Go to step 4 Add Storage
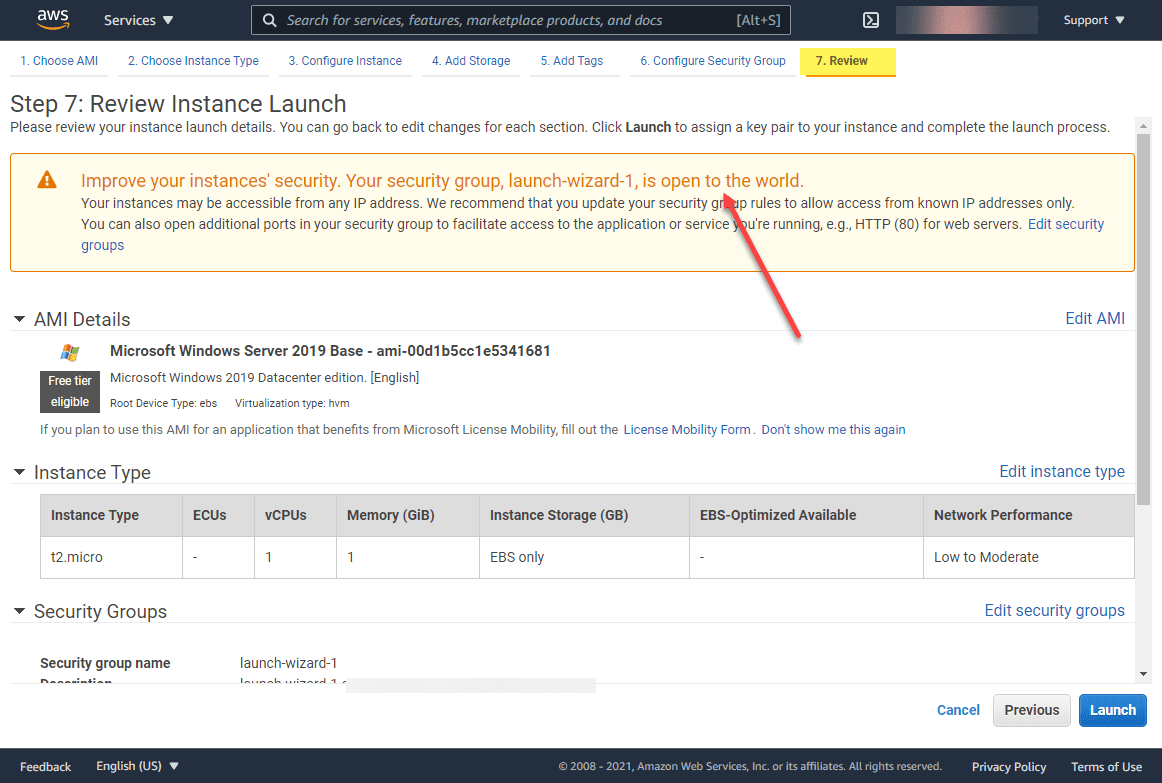 coord(471,61)
